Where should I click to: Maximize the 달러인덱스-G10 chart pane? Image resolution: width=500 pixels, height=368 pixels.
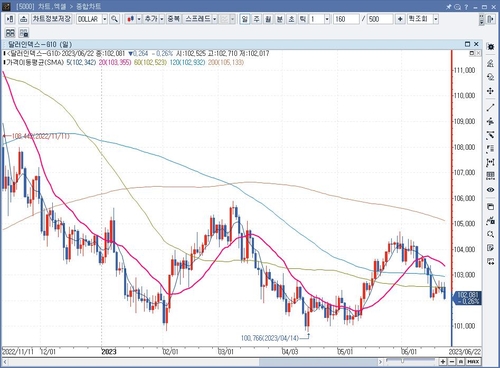(467, 44)
